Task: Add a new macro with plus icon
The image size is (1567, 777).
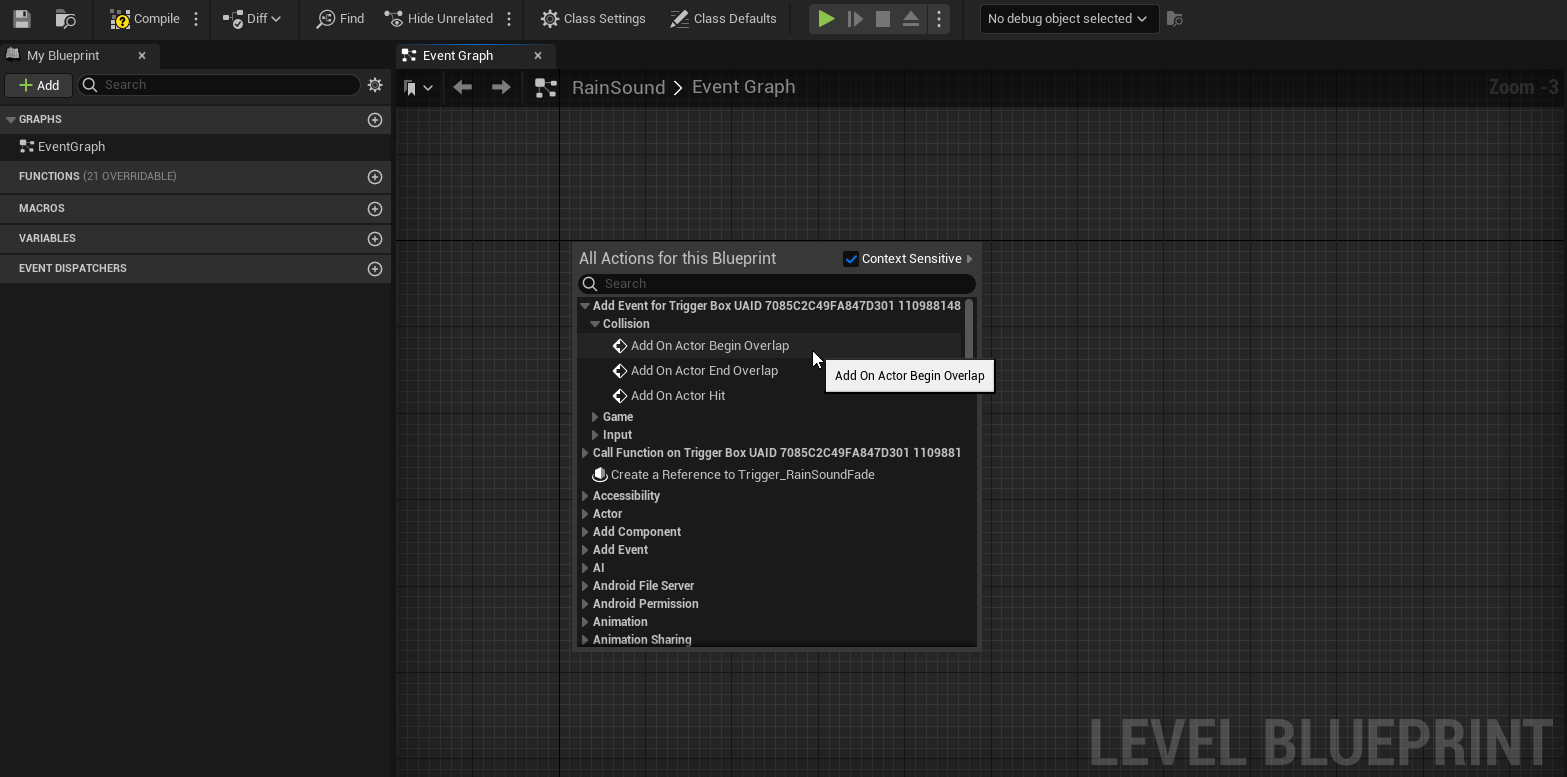Action: (x=375, y=209)
